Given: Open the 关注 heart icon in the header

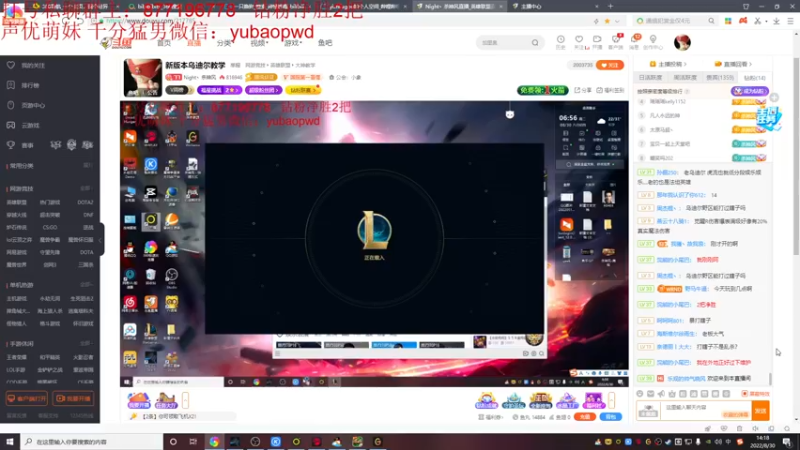Looking at the screenshot, I should [579, 42].
